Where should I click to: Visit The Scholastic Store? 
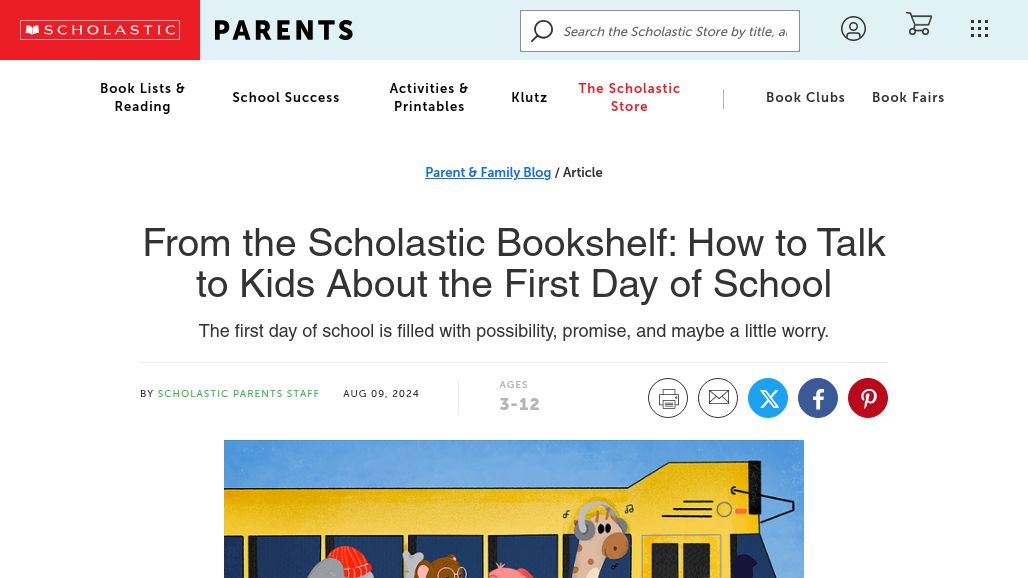(x=629, y=97)
